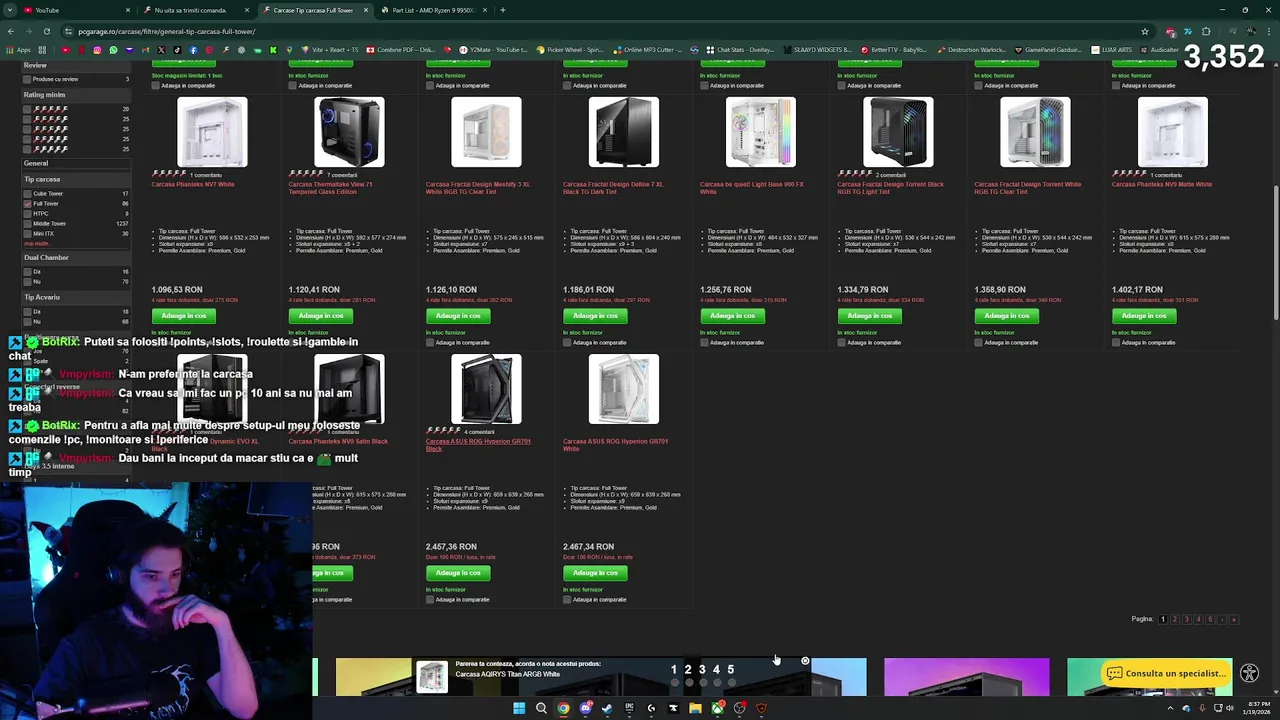This screenshot has height=720, width=1280.
Task: Open a new browser tab
Action: (503, 10)
